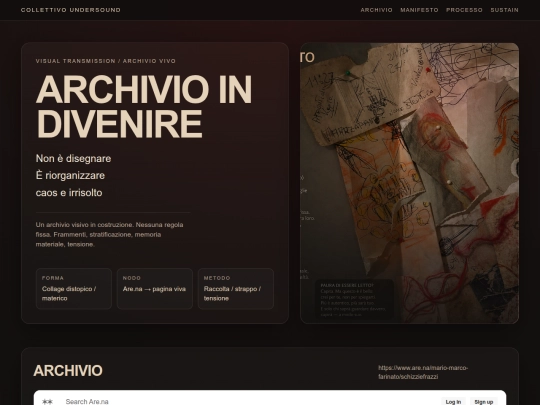Click the 'È riorganizzare' line
The height and width of the screenshot is (405, 540).
point(70,175)
